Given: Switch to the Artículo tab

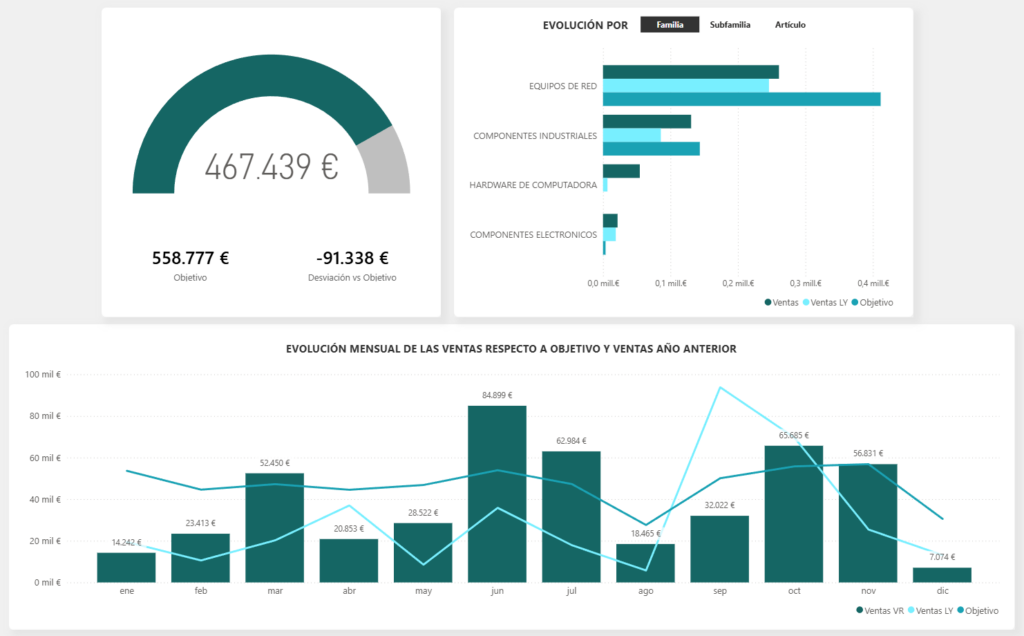Looking at the screenshot, I should pyautogui.click(x=789, y=22).
